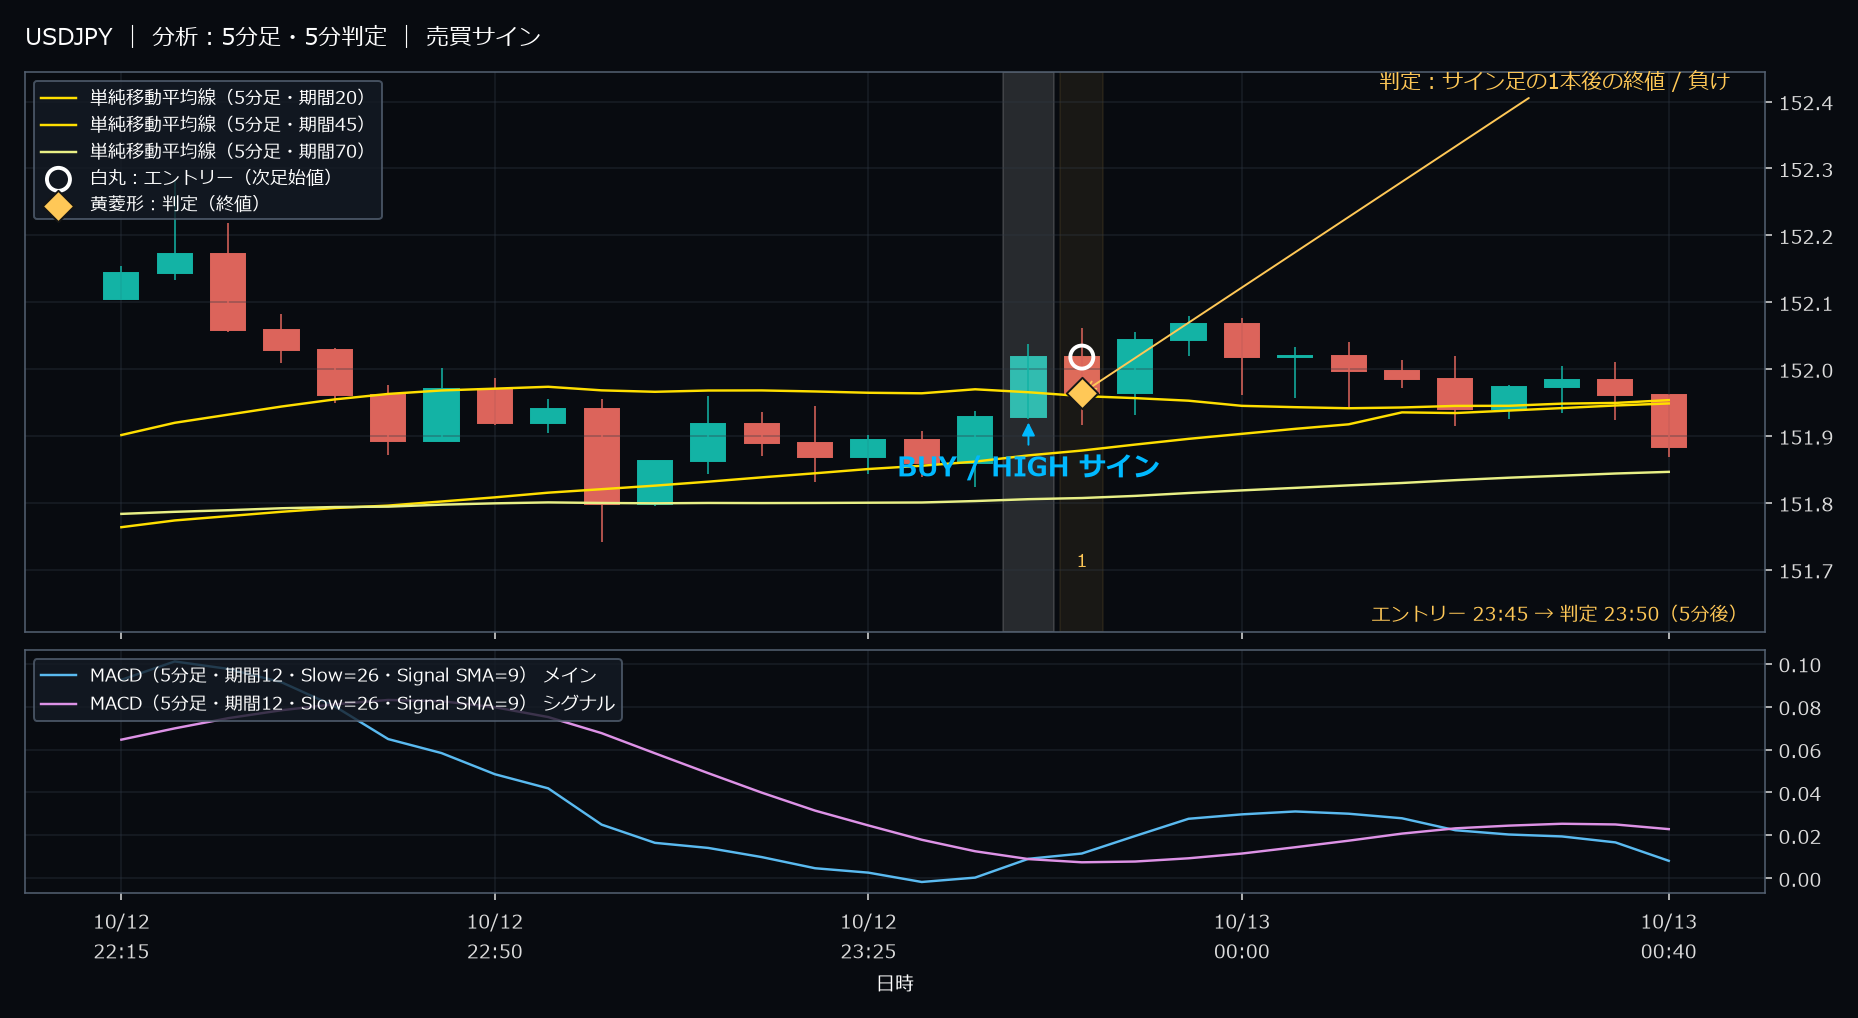Click the blue up arrow under the signal candle
The height and width of the screenshot is (1018, 1858).
pyautogui.click(x=1028, y=434)
